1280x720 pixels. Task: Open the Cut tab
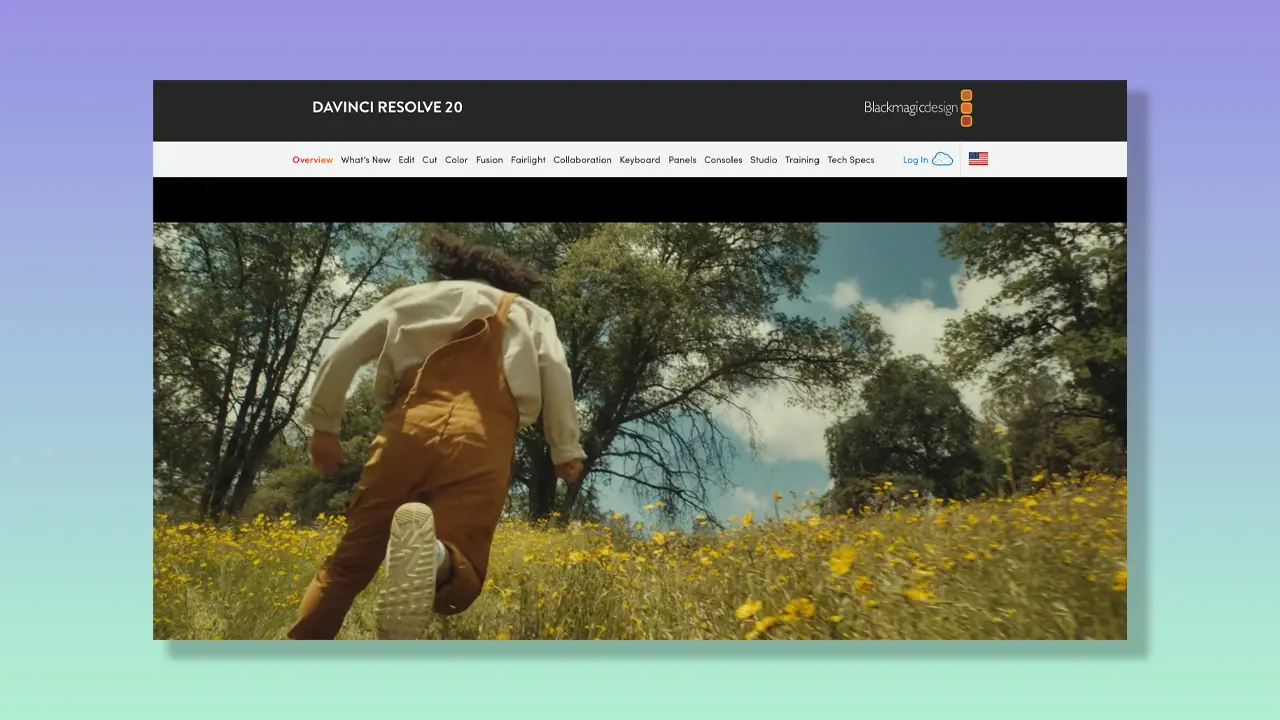coord(429,160)
